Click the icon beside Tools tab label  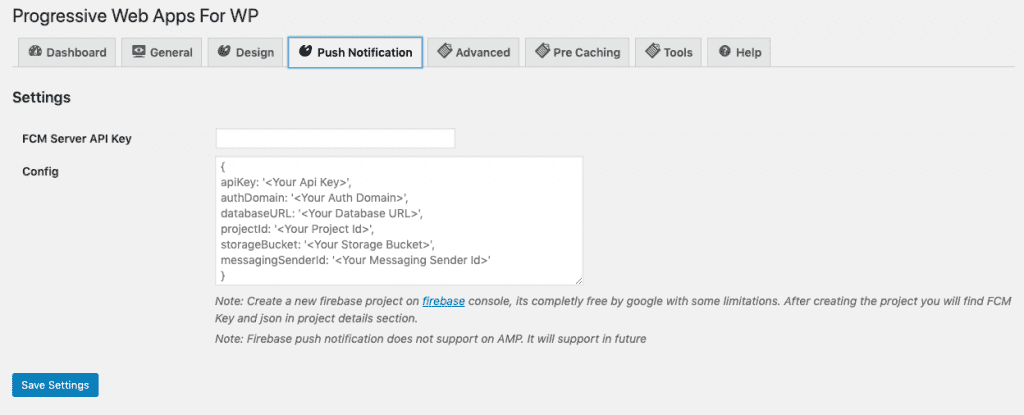[x=652, y=52]
